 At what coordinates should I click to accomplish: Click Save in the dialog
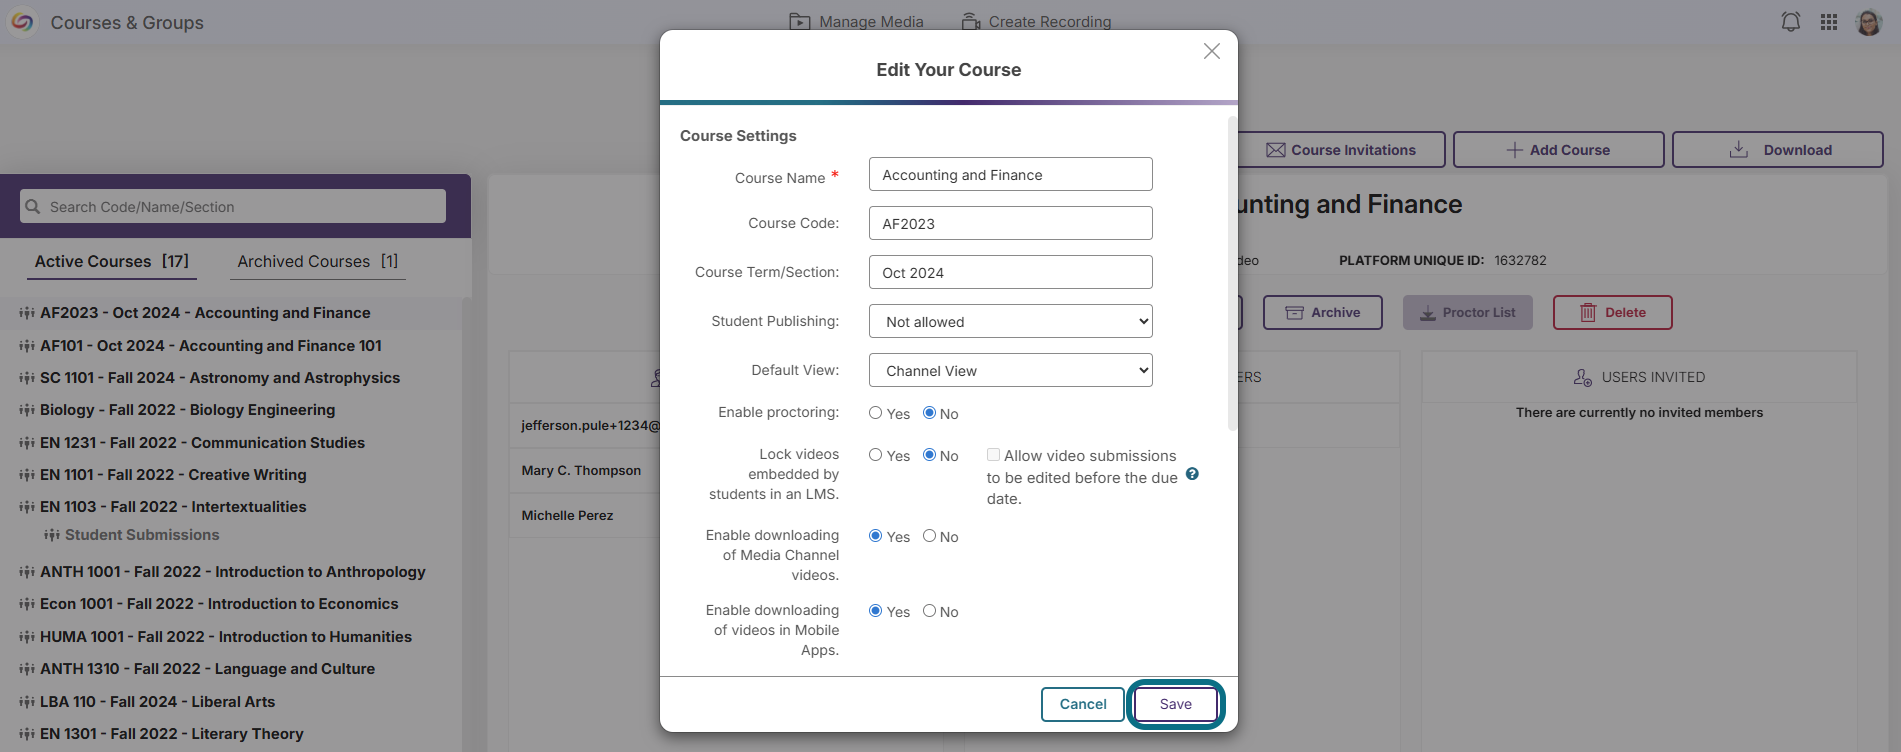[1176, 704]
